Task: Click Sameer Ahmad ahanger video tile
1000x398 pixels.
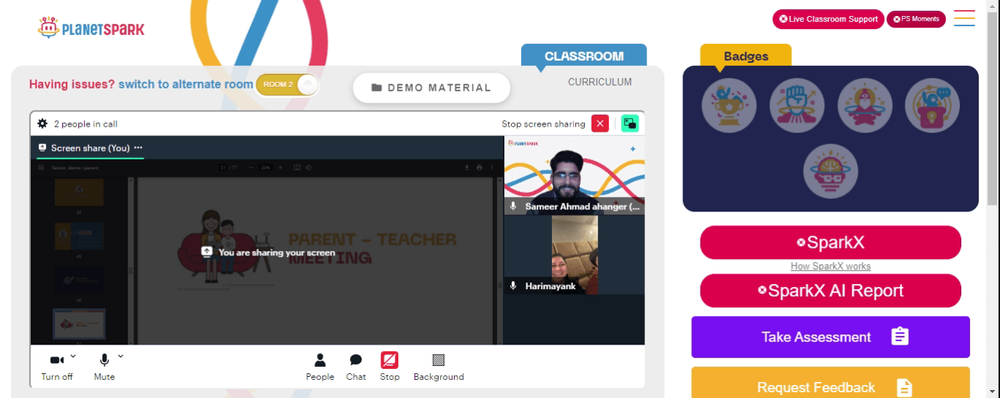Action: (x=574, y=175)
